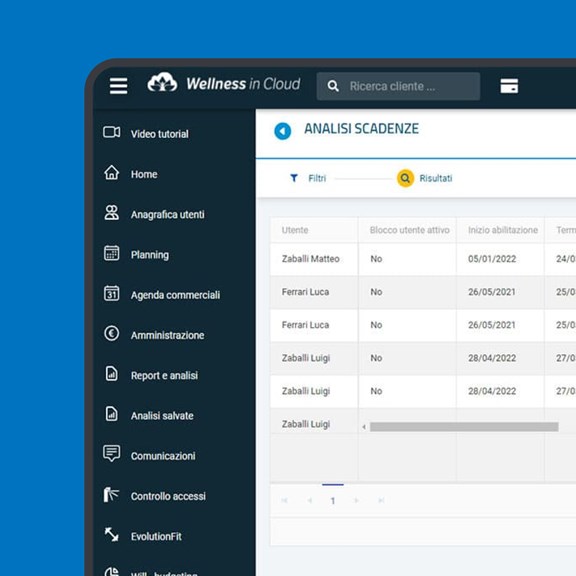Screen dimensions: 576x576
Task: Go to first page pager icon
Action: coord(284,500)
